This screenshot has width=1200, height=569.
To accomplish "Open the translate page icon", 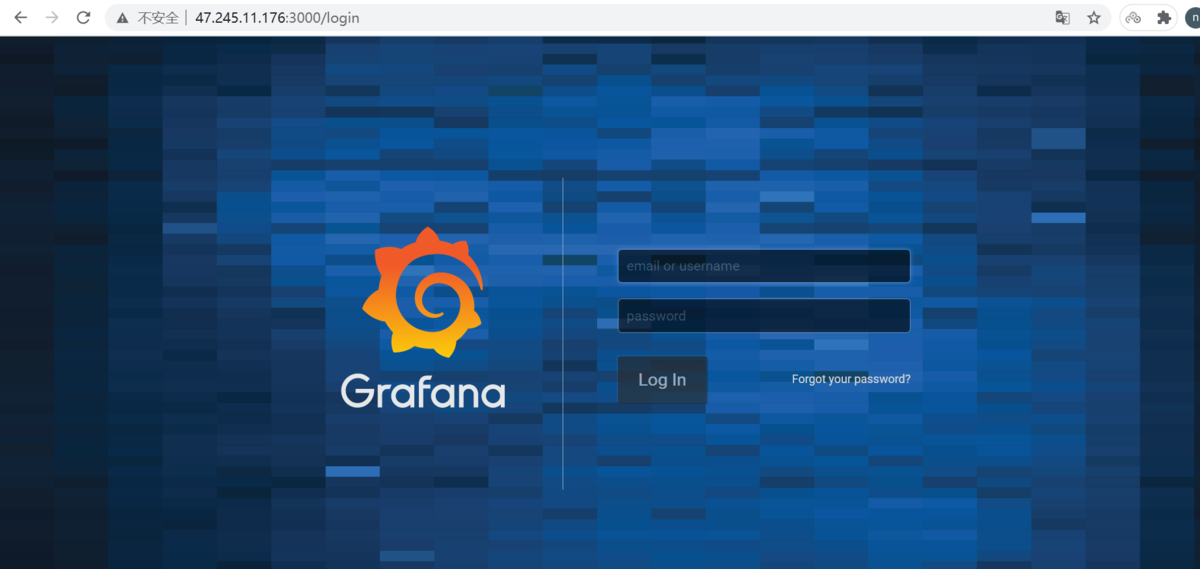I will pos(1063,18).
